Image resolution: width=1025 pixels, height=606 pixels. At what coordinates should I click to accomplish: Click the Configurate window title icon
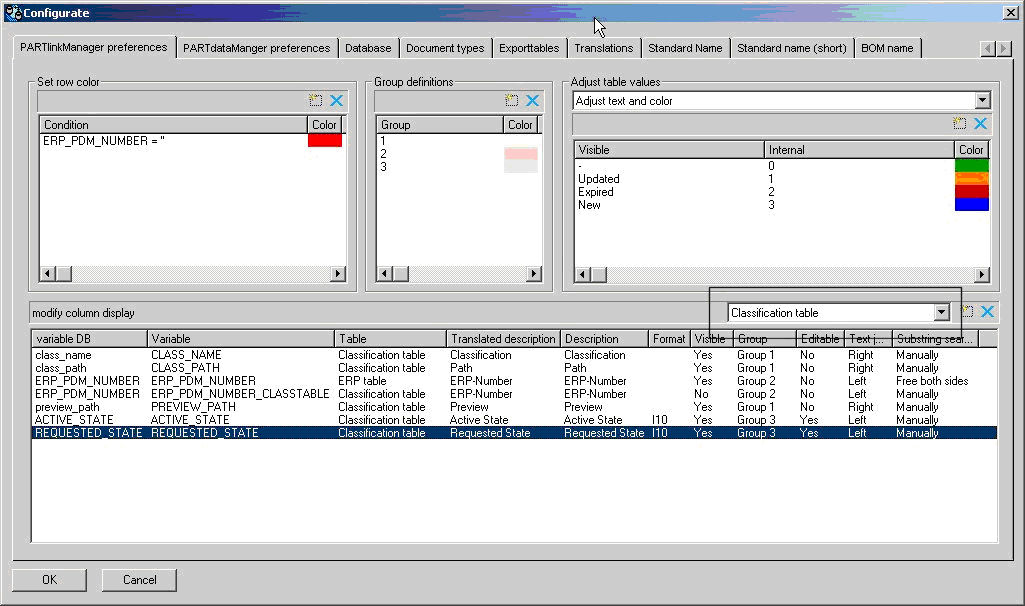pos(13,12)
